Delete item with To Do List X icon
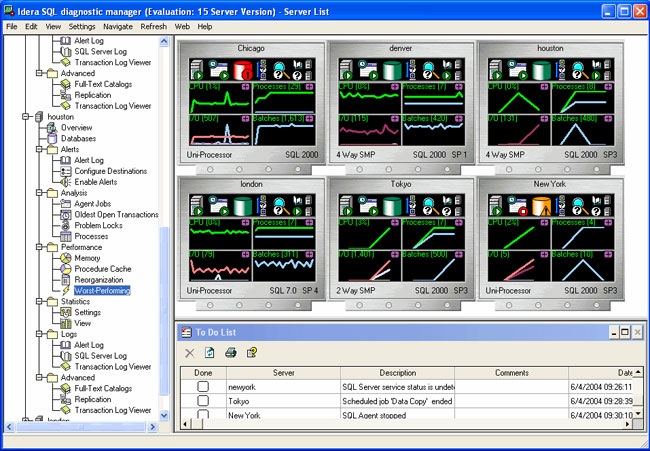Viewport: 650px width, 451px height. [189, 353]
